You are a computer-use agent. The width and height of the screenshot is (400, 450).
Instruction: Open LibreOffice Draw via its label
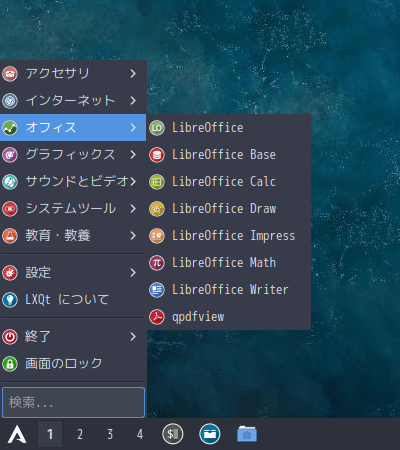click(x=224, y=209)
